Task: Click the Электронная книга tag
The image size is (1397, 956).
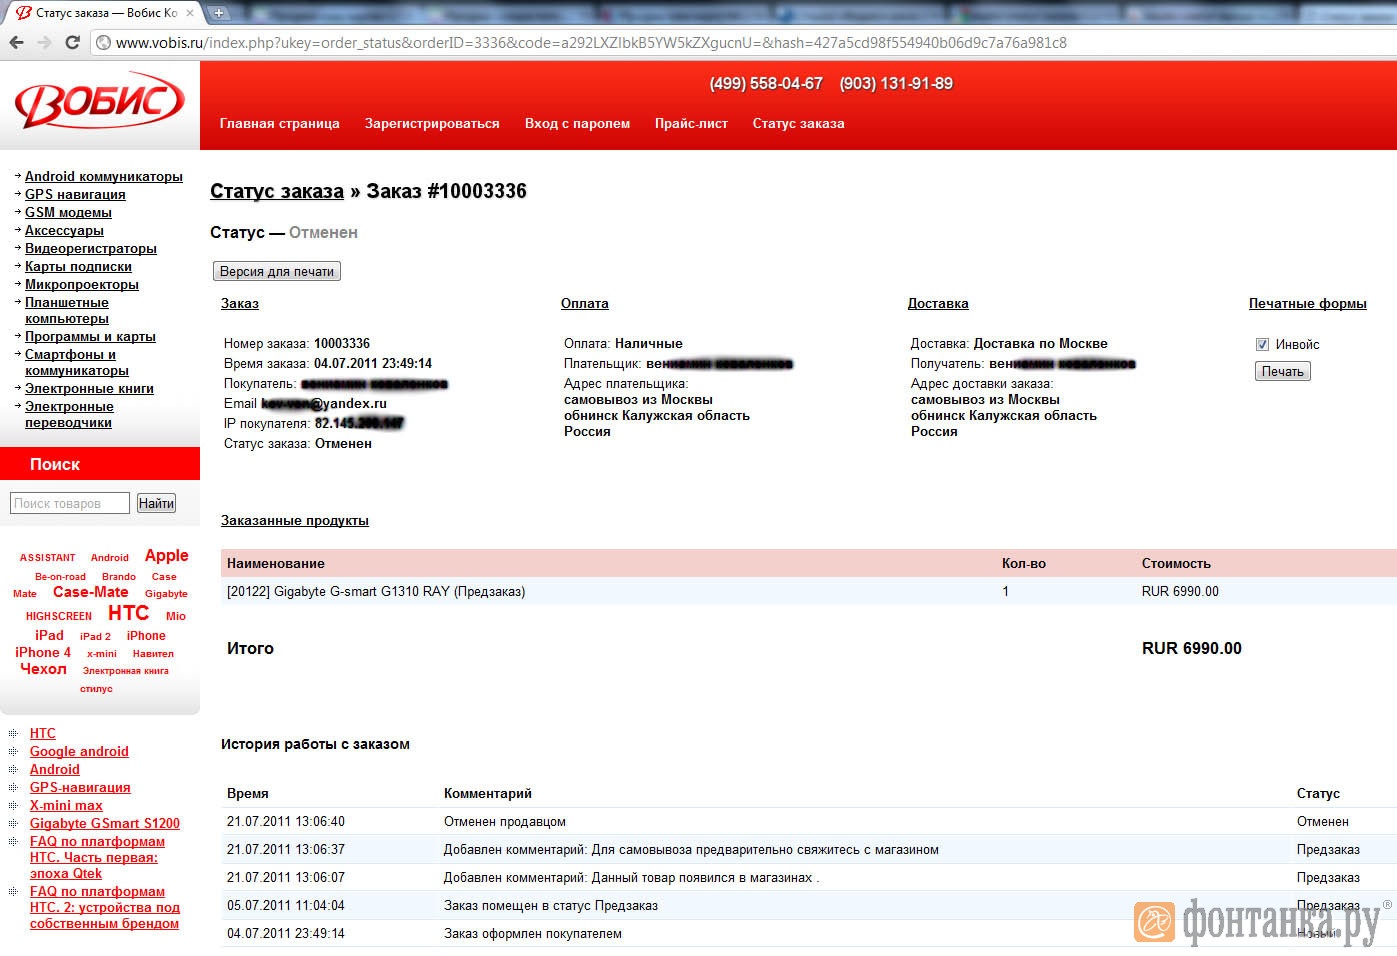Action: coord(126,671)
